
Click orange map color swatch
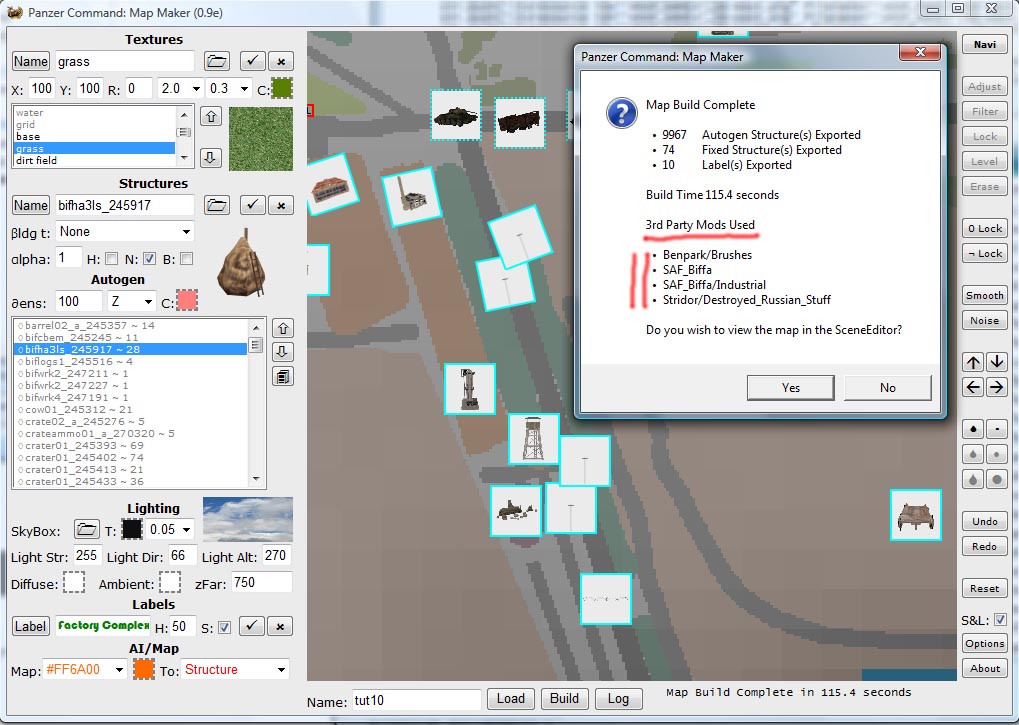143,669
